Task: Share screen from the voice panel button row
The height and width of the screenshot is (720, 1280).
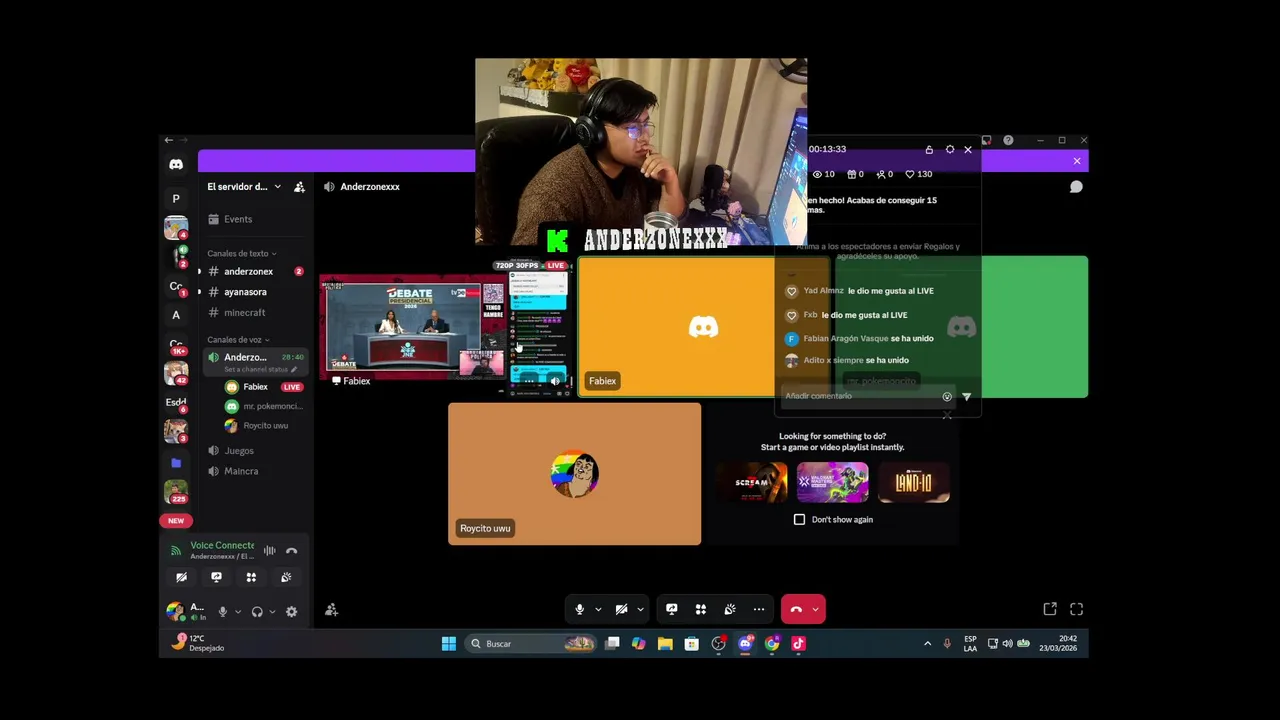Action: (216, 577)
